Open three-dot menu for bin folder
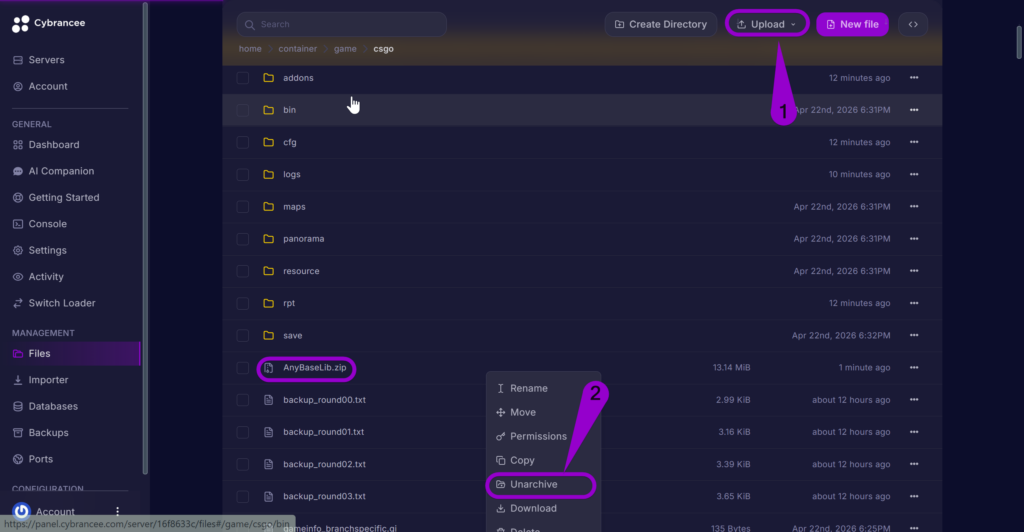Screen dimensions: 1024x532 914,110
